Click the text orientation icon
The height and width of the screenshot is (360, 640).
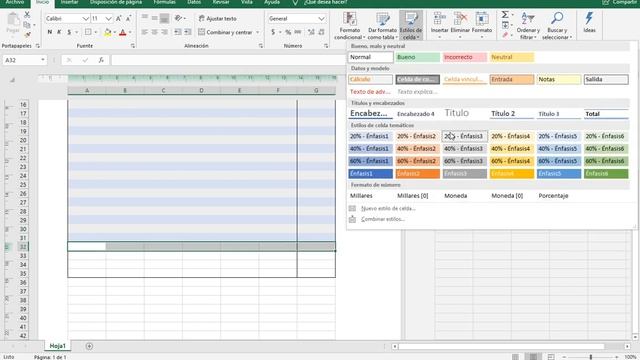178,18
